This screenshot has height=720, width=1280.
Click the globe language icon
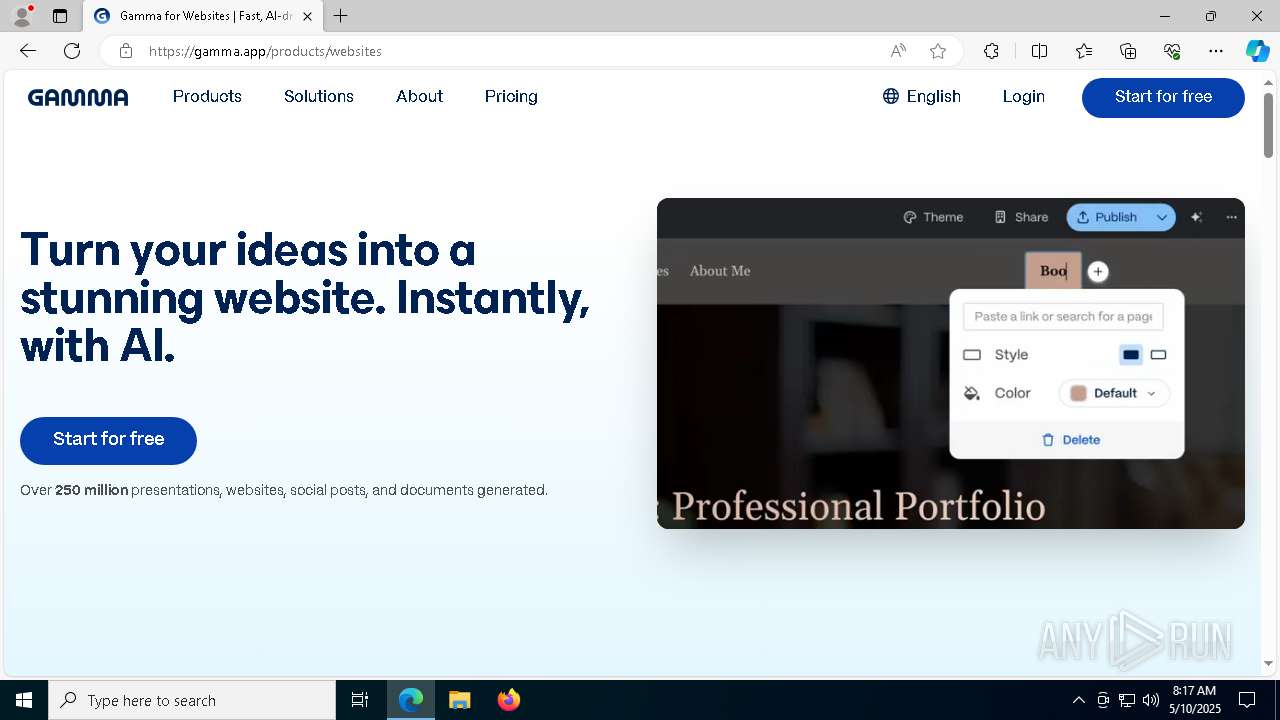[x=891, y=96]
